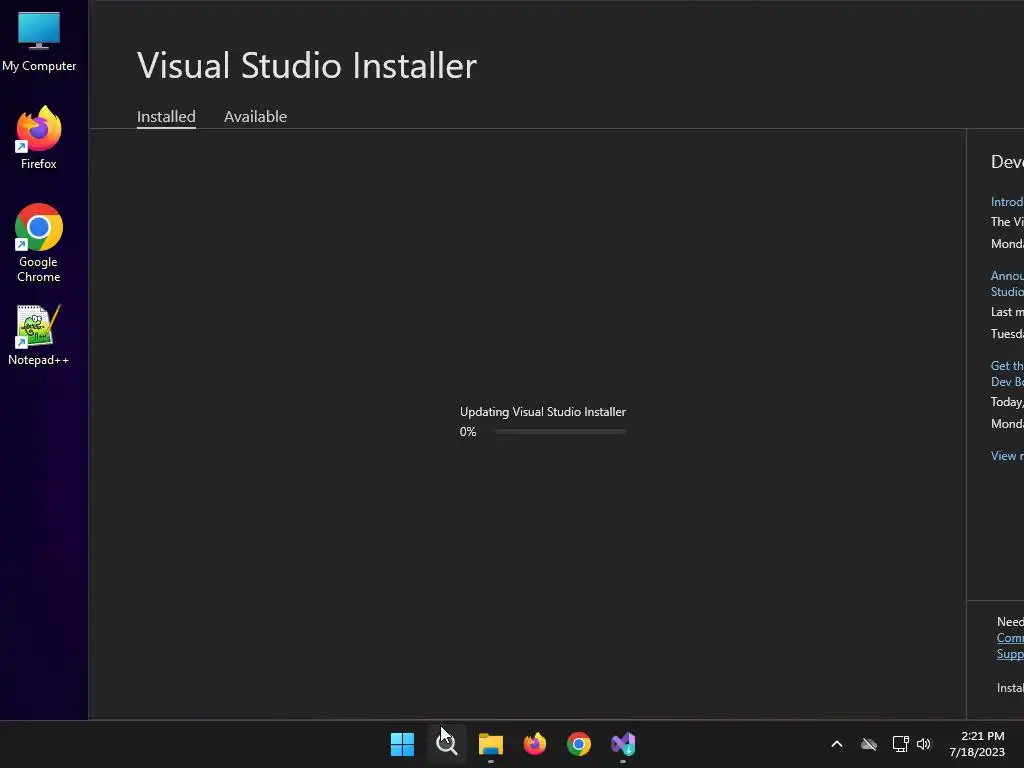Click the installer update progress bar
Screen dimensions: 1024x768
pos(561,432)
